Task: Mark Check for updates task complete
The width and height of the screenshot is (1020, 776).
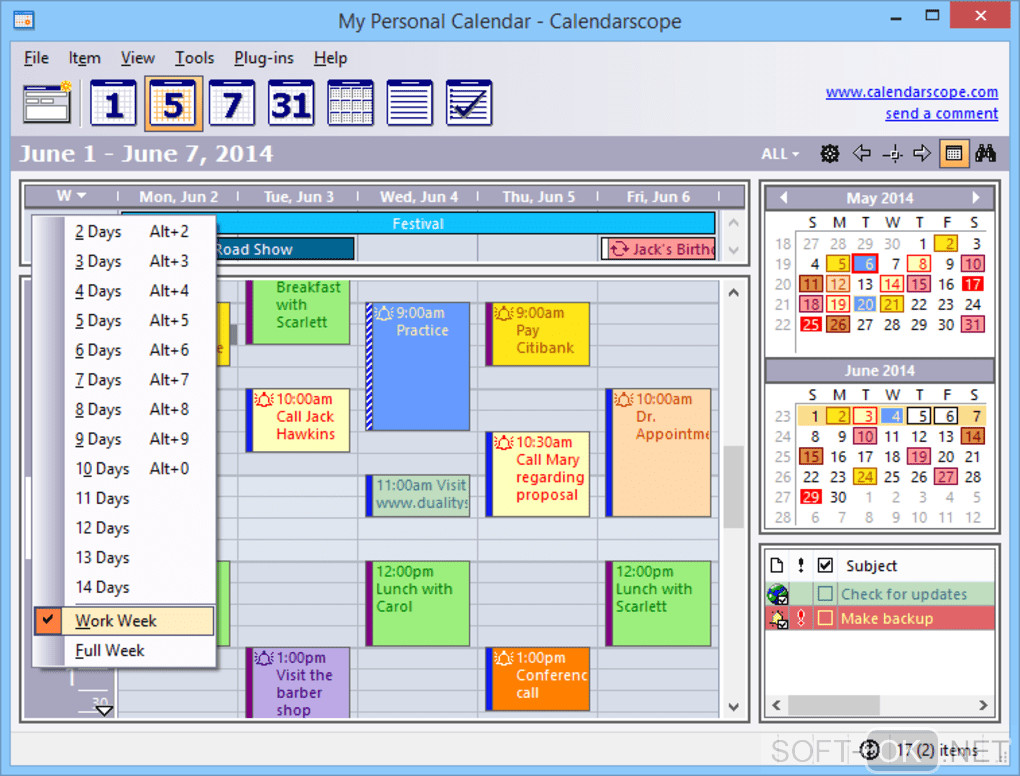Action: point(825,594)
